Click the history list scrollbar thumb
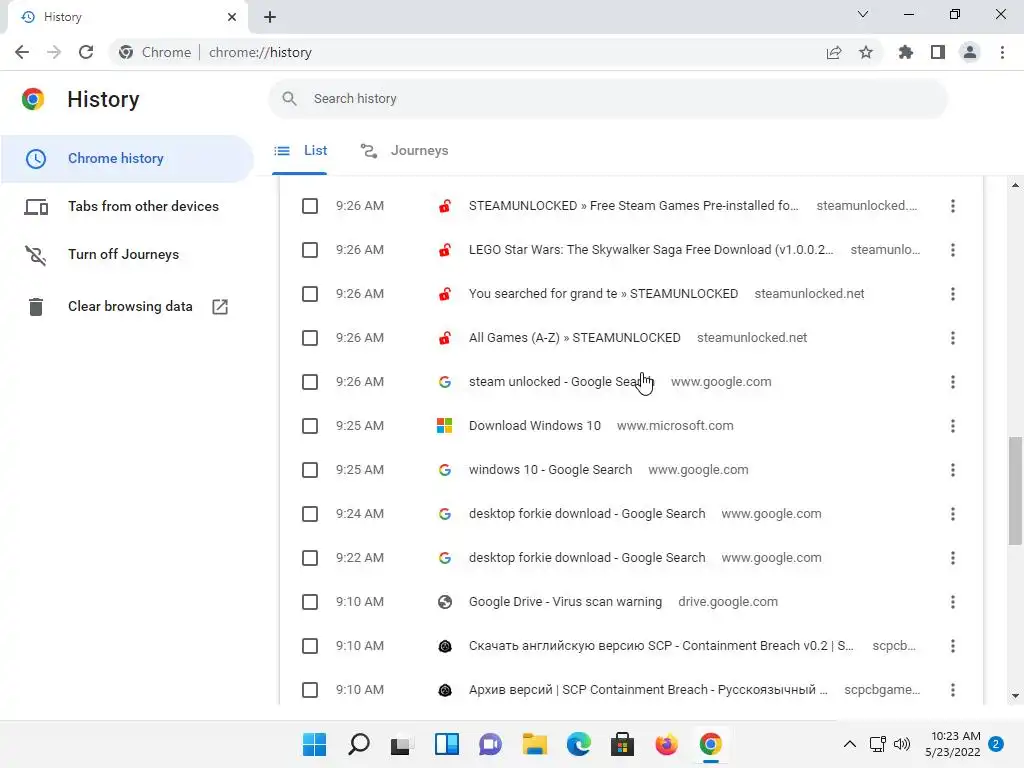This screenshot has width=1024, height=768. [1015, 490]
